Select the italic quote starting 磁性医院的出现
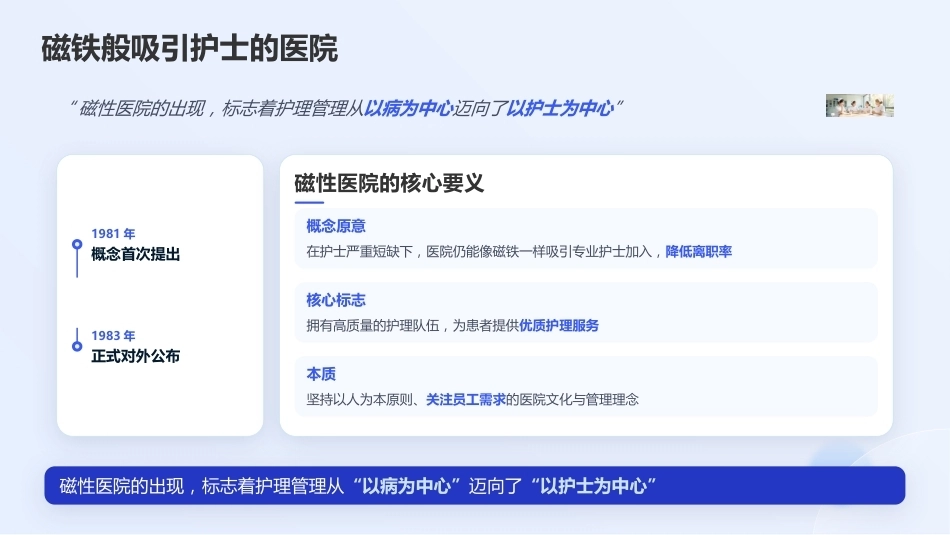Viewport: 950px width, 535px height. (345, 108)
